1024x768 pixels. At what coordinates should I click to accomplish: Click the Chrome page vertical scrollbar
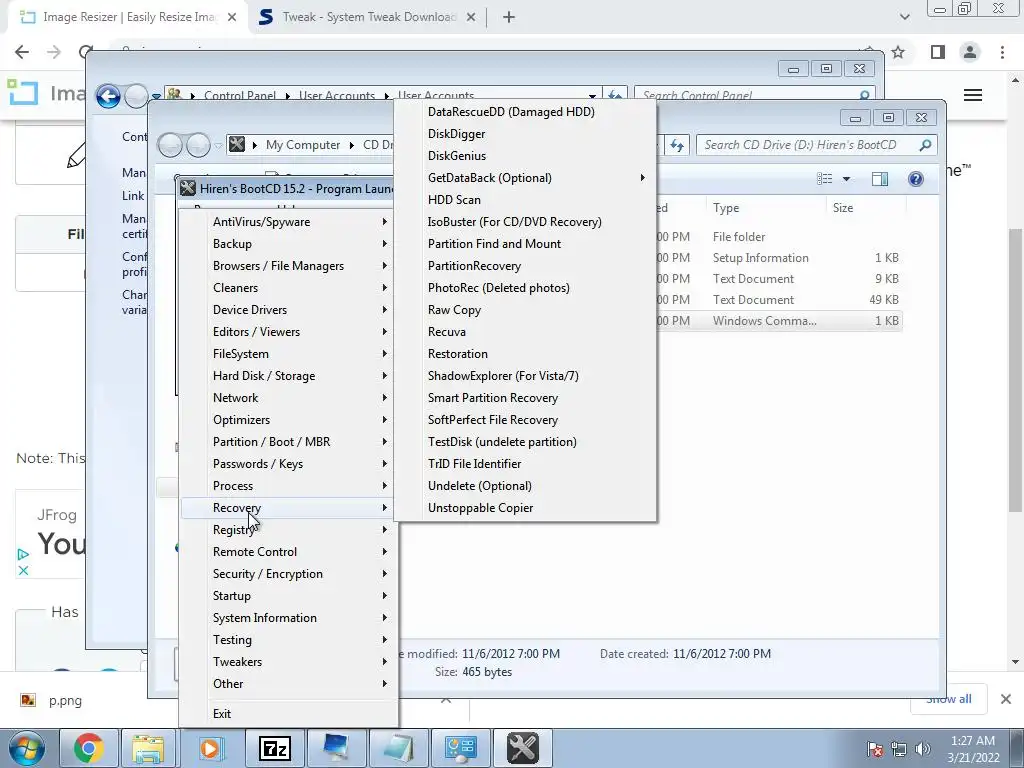coord(1015,370)
